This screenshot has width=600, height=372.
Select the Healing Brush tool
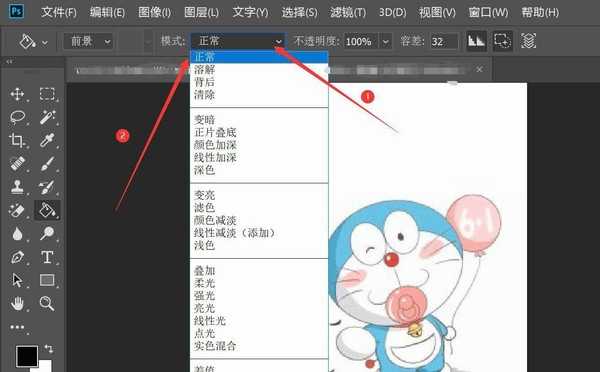pyautogui.click(x=17, y=164)
